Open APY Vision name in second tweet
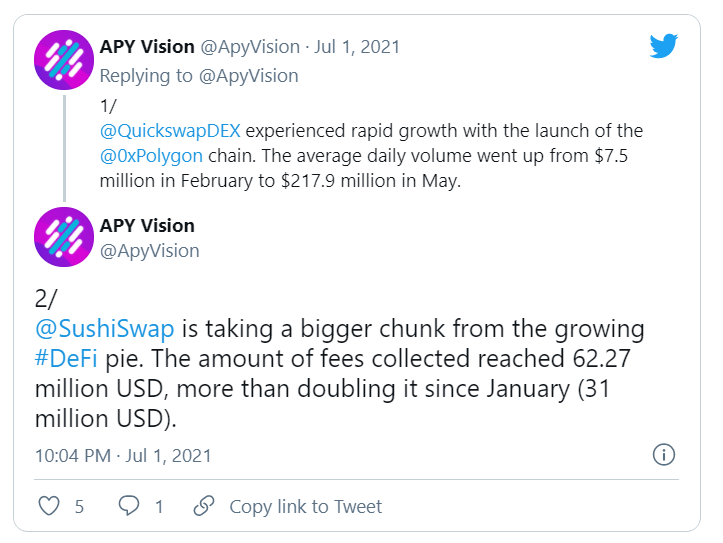The height and width of the screenshot is (543, 723). tap(147, 226)
